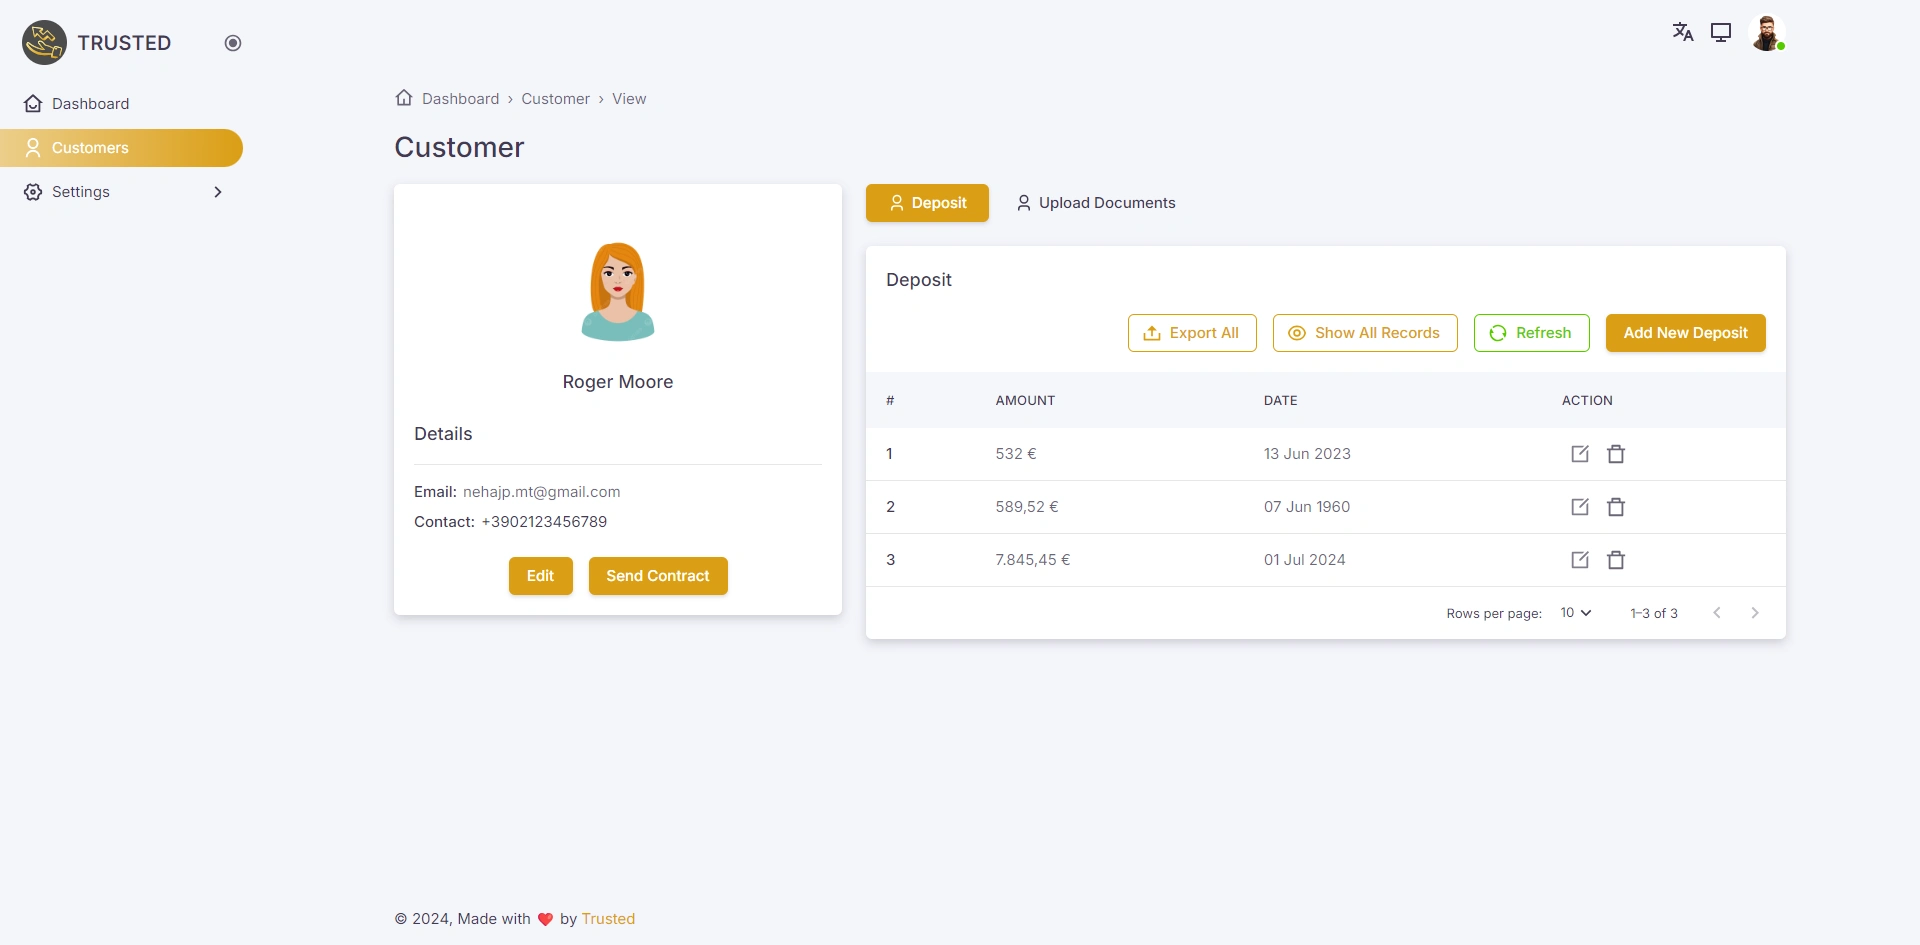This screenshot has width=1920, height=945.
Task: Click the AMOUNT column header
Action: [x=1025, y=400]
